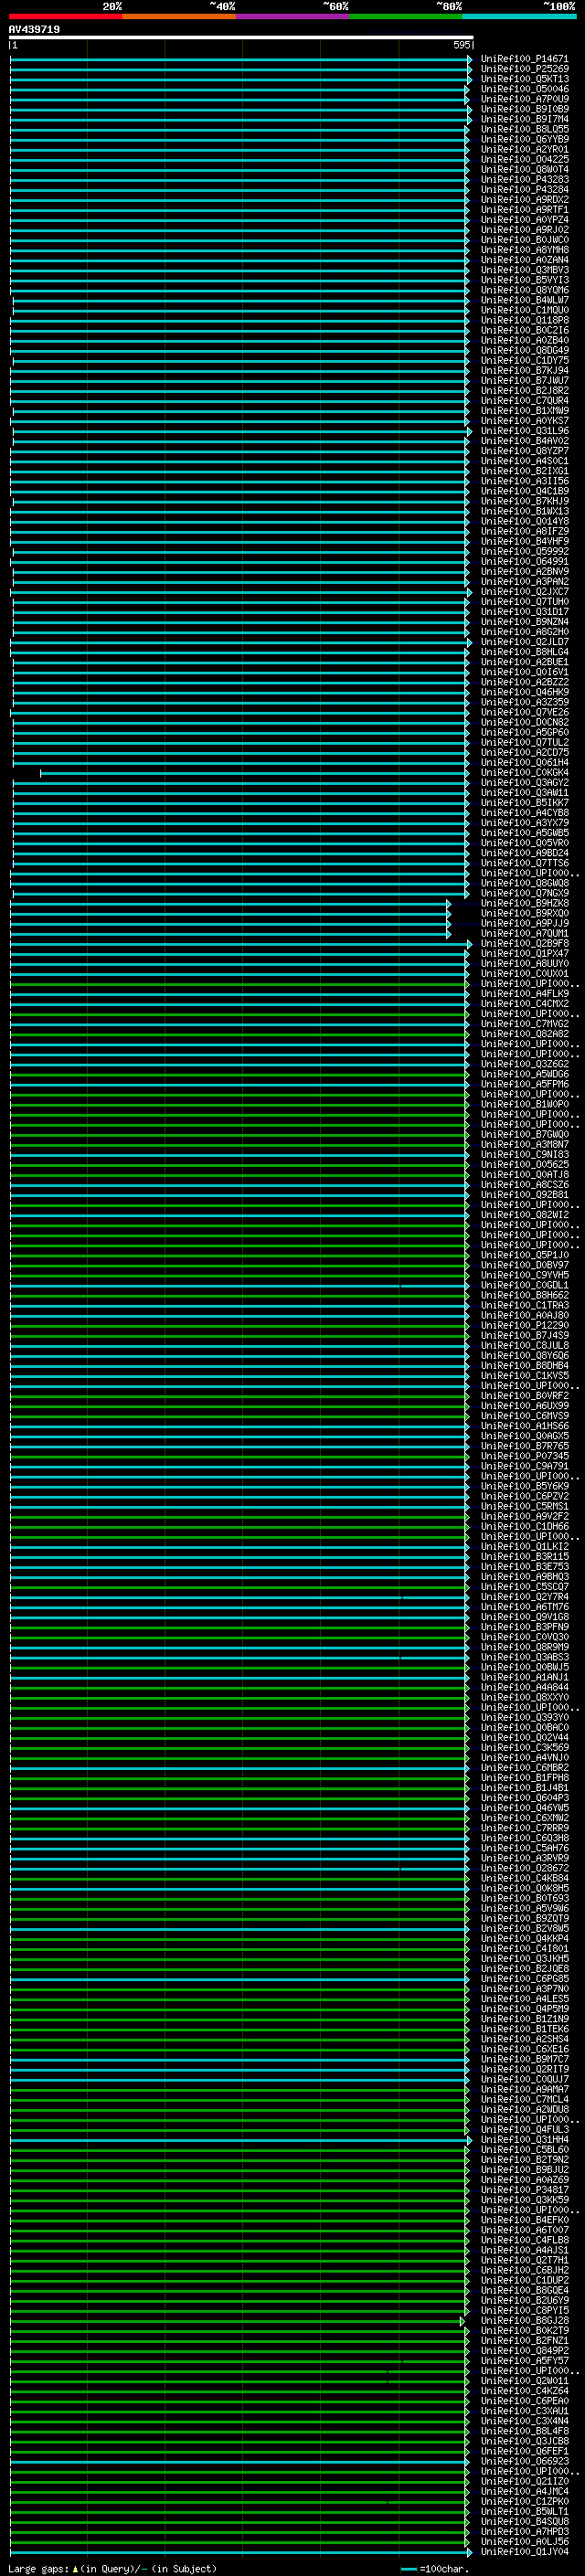The height and width of the screenshot is (2576, 585).
Task: Click arrowhead at end of UniRef100_Q1JY04 bar
Action: (469, 2552)
